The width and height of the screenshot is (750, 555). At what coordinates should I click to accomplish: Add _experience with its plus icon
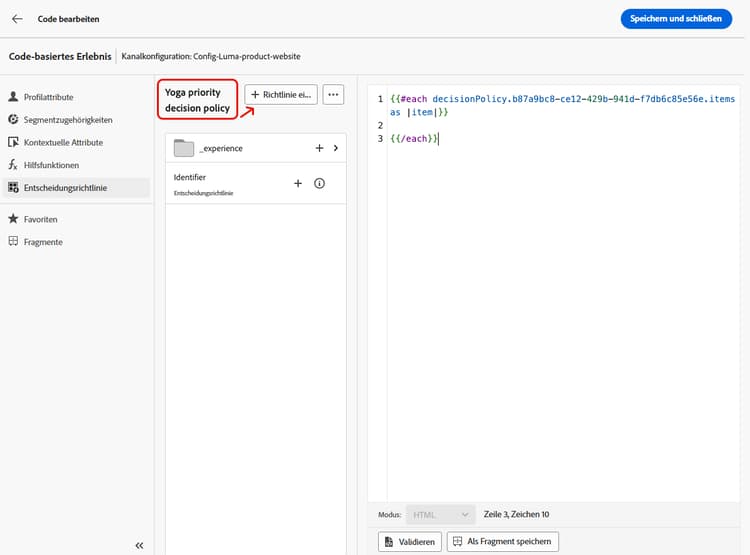point(320,148)
